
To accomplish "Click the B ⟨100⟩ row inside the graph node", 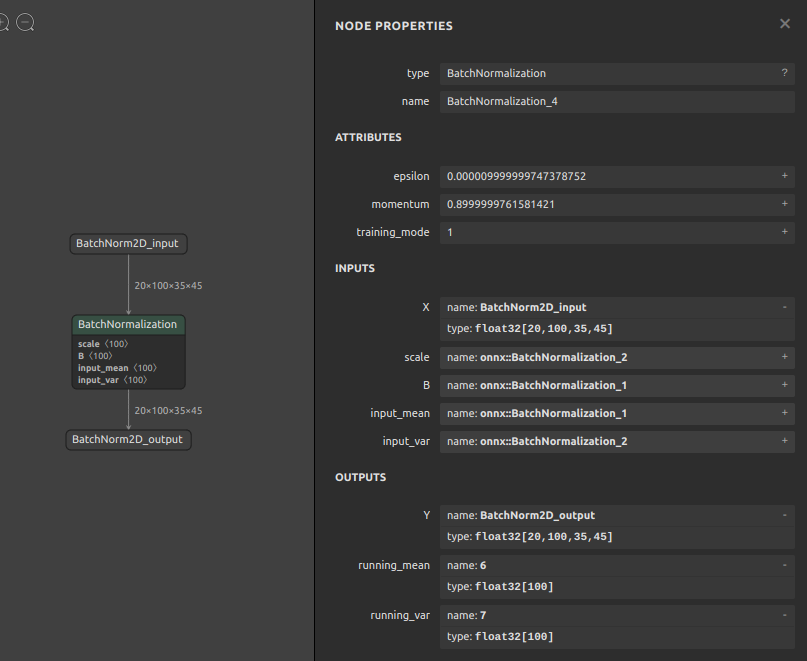I will coord(95,356).
